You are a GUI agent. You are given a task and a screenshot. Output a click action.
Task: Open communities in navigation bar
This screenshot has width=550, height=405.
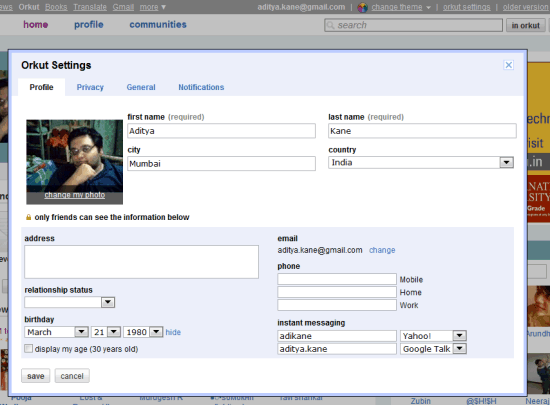[158, 25]
